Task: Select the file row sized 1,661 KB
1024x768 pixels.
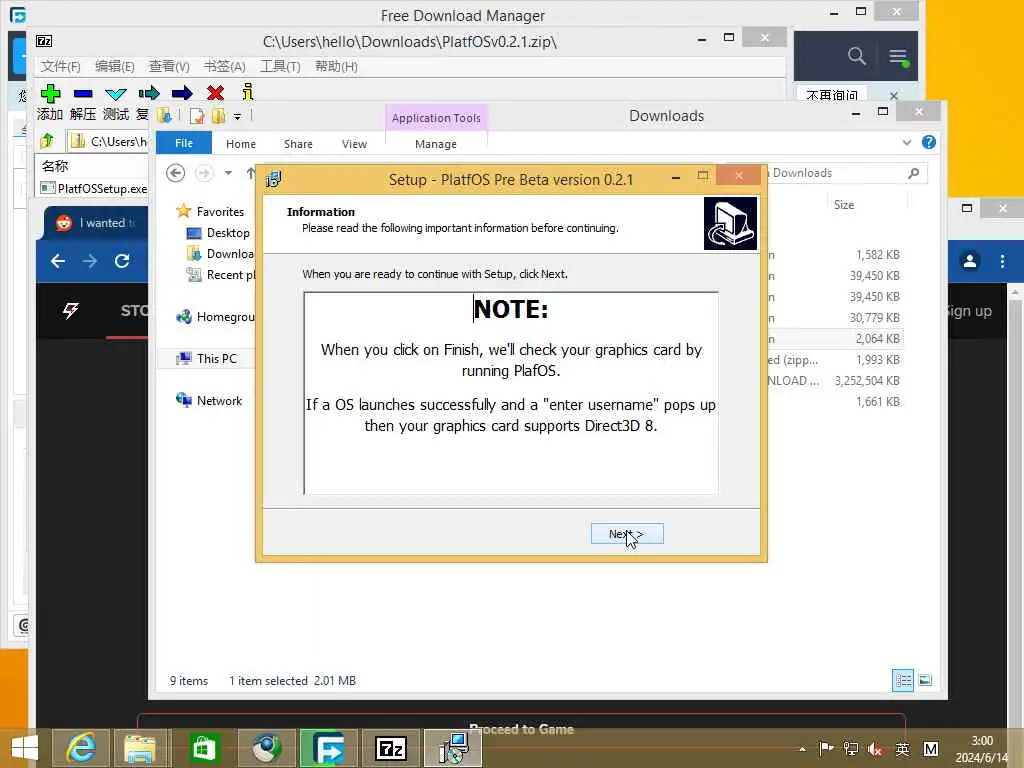Action: coord(835,402)
